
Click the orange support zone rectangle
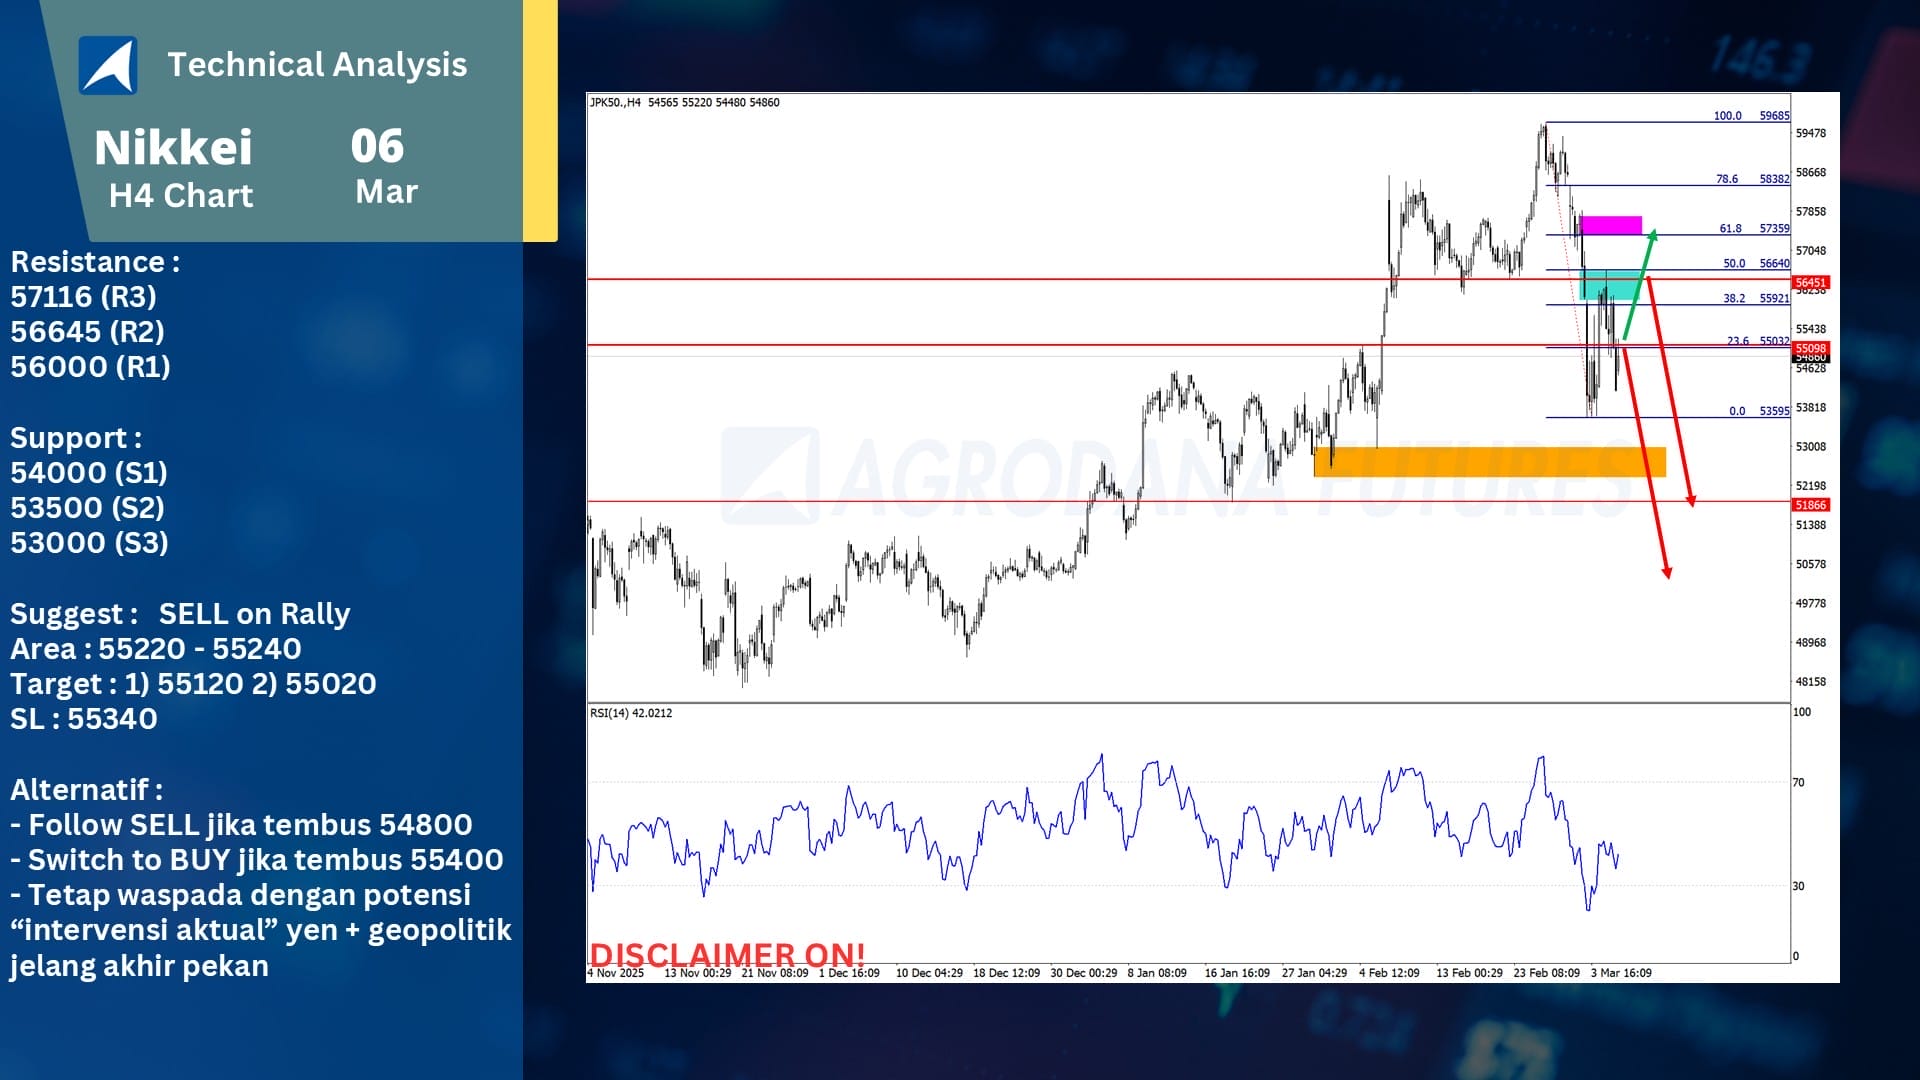(x=1489, y=461)
